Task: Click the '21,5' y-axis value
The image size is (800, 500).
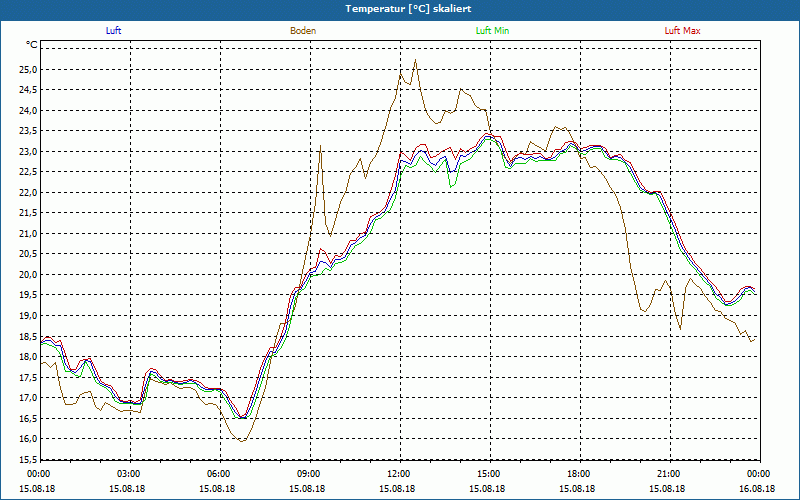Action: pyautogui.click(x=29, y=213)
